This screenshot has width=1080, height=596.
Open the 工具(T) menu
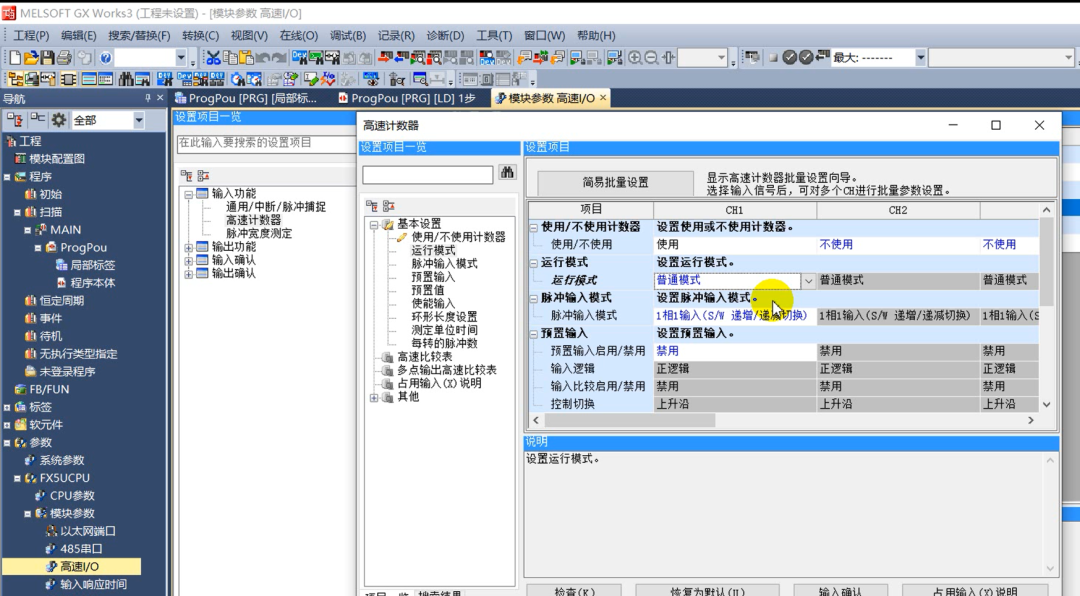coord(494,35)
